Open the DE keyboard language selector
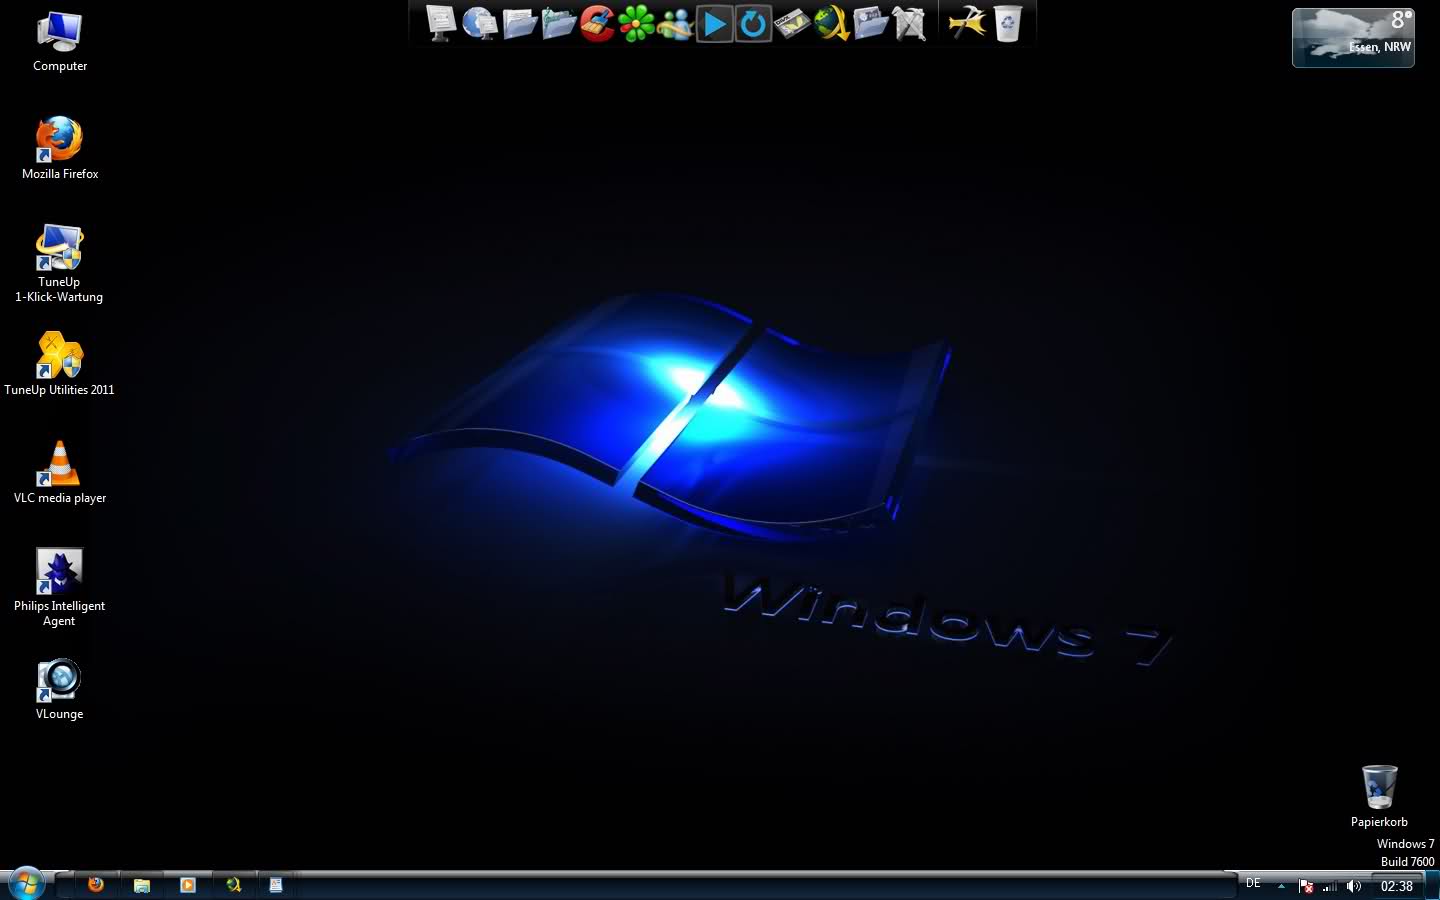Screen dimensions: 1440x900 coord(1253,884)
